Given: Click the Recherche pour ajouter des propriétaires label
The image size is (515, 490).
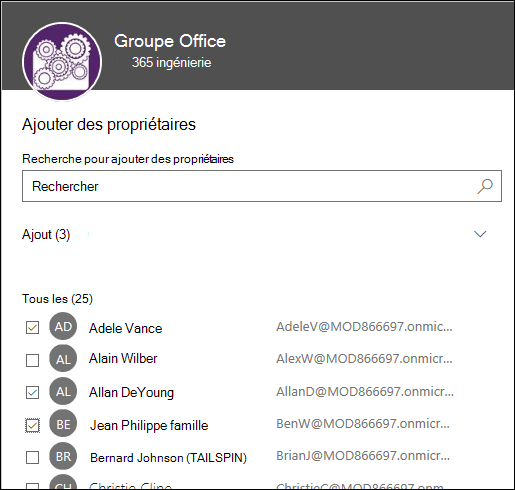Looking at the screenshot, I should pyautogui.click(x=128, y=159).
